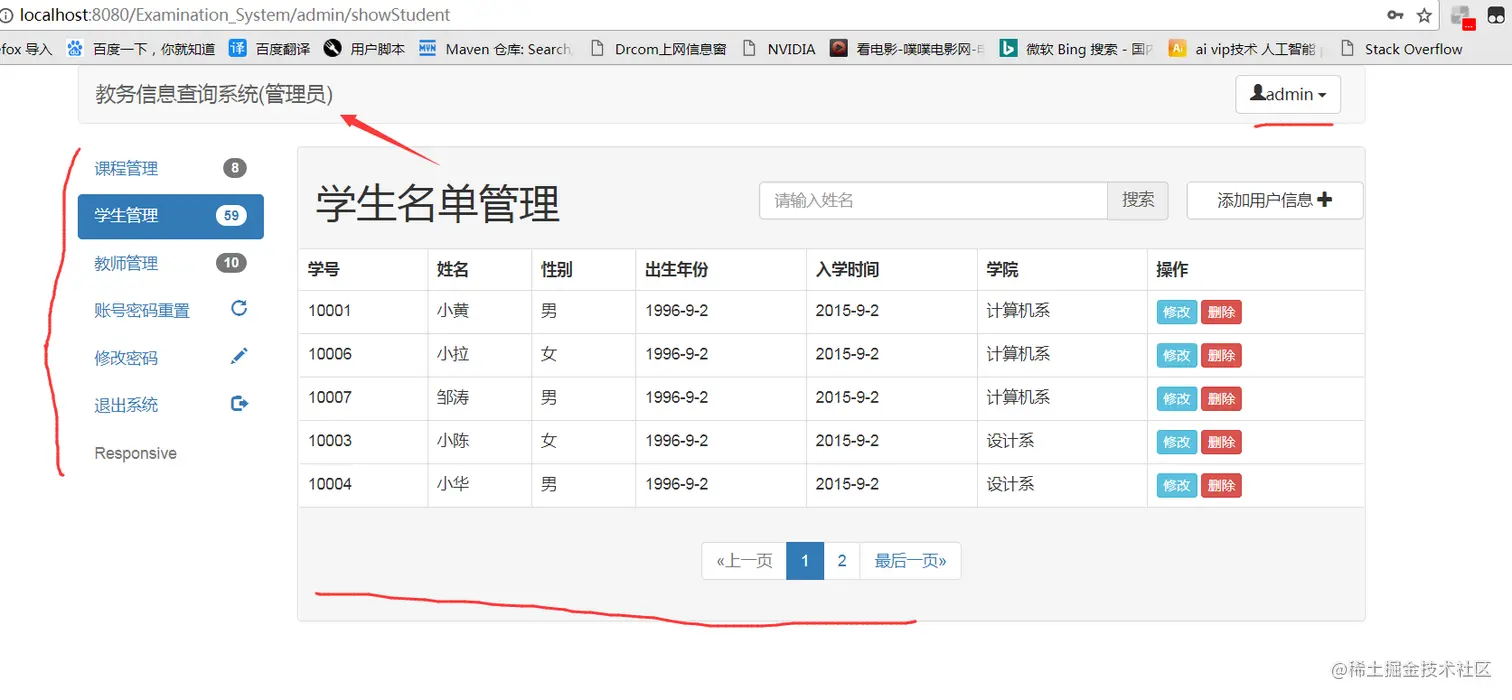Open the 百度一下 bookmark
1512x700 pixels.
(x=141, y=48)
